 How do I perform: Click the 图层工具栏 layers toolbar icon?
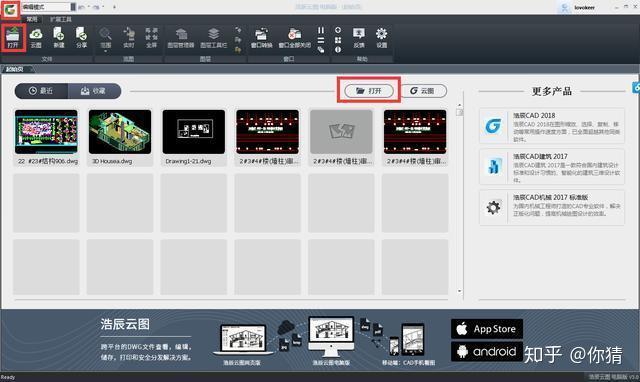[x=213, y=38]
